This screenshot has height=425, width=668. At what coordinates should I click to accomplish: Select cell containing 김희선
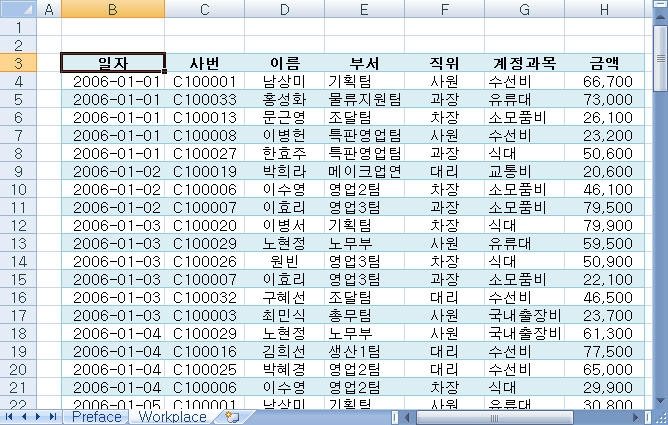point(285,351)
